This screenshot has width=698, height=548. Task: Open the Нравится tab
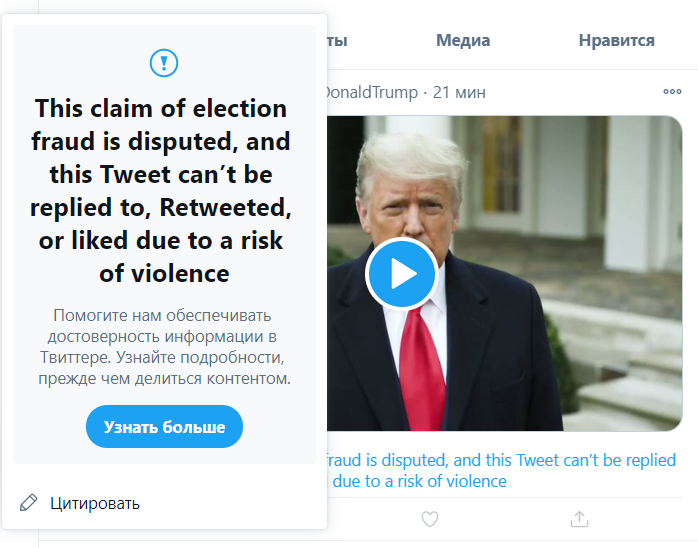click(x=616, y=41)
